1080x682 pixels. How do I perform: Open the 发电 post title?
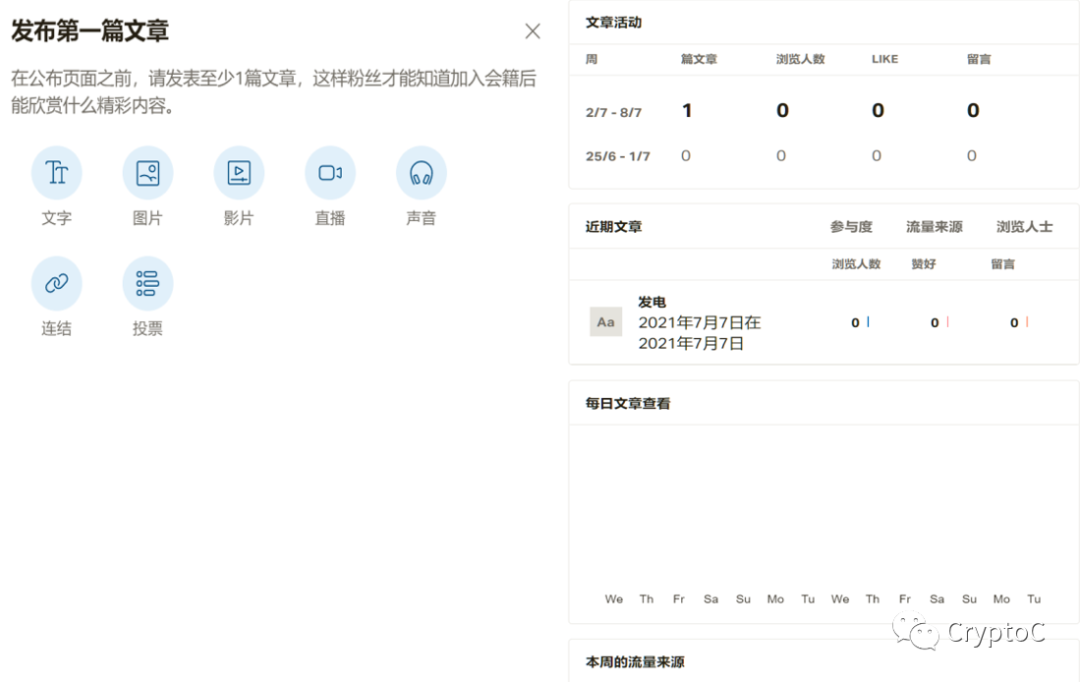pyautogui.click(x=652, y=302)
